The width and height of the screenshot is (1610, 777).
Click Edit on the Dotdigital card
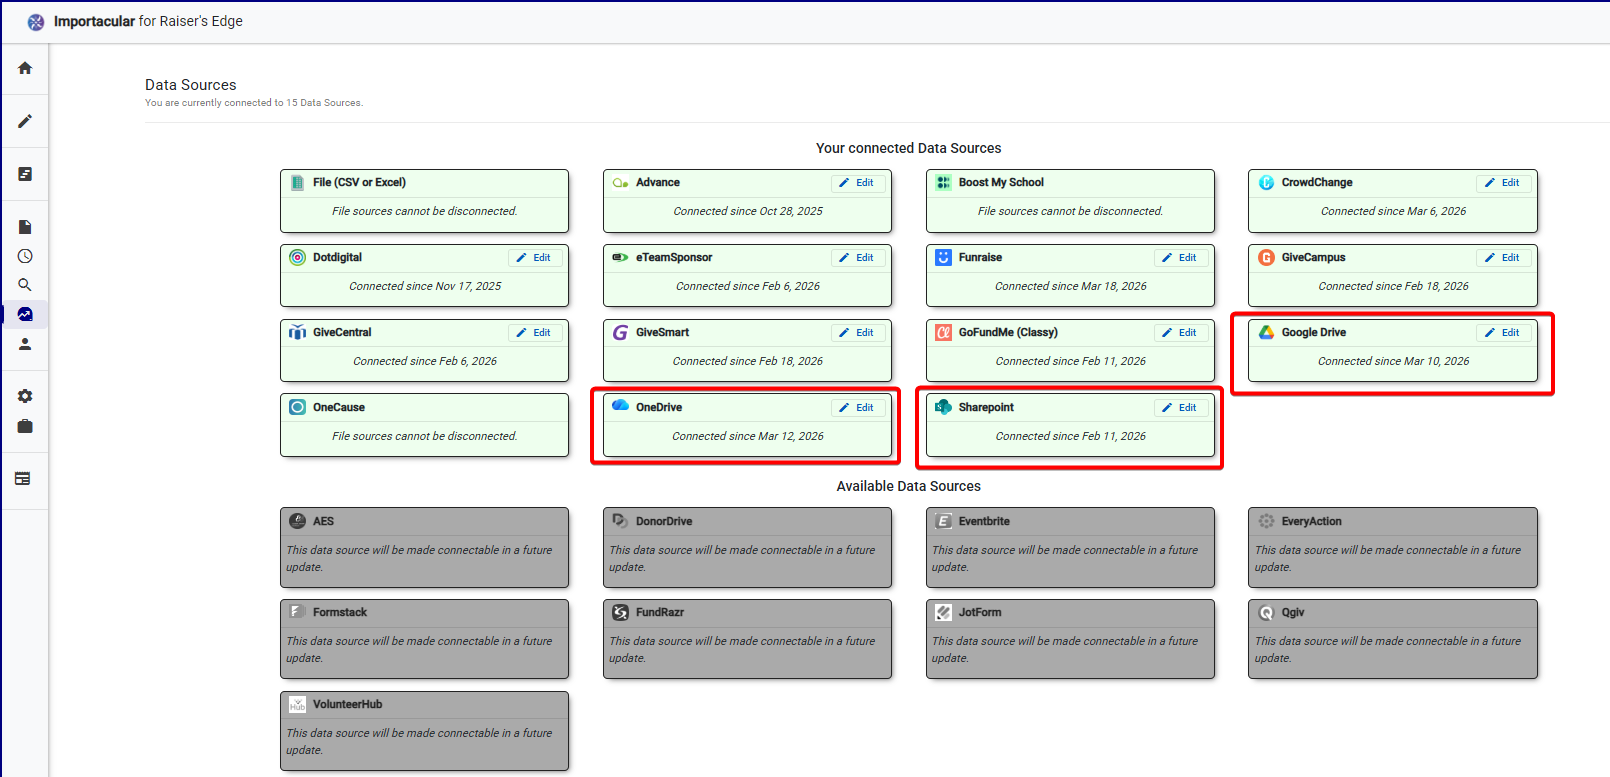coord(534,258)
